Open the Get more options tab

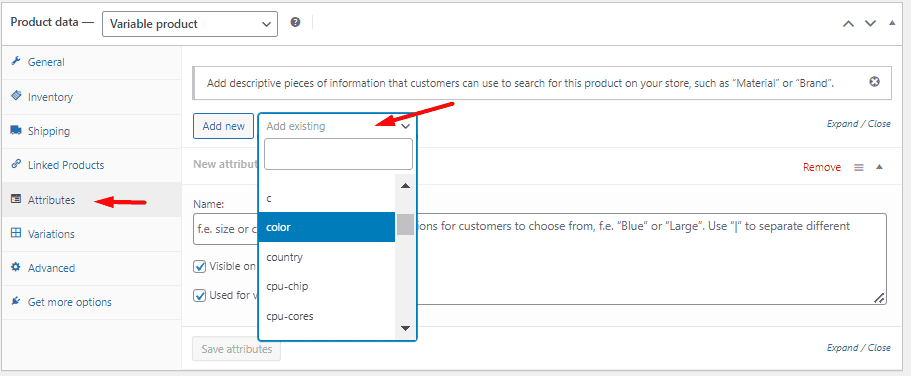coord(91,302)
